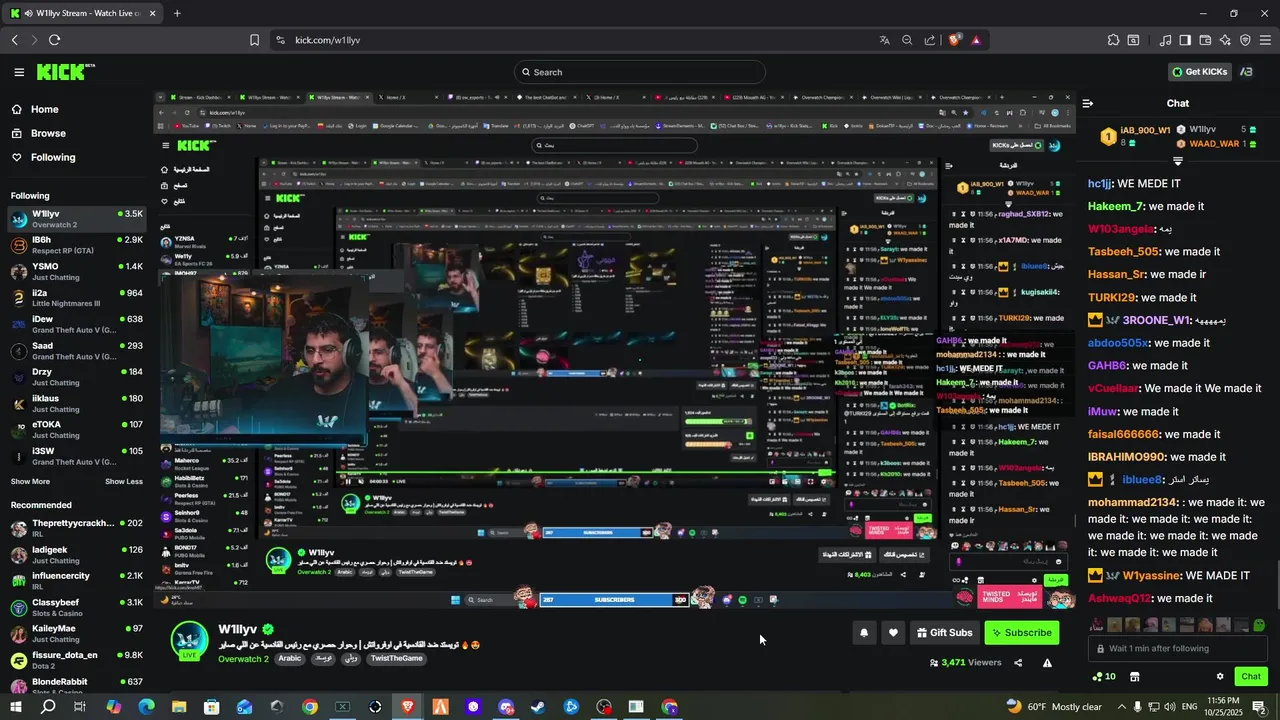1280x720 pixels.
Task: Focus the Kick search box
Action: (x=640, y=72)
